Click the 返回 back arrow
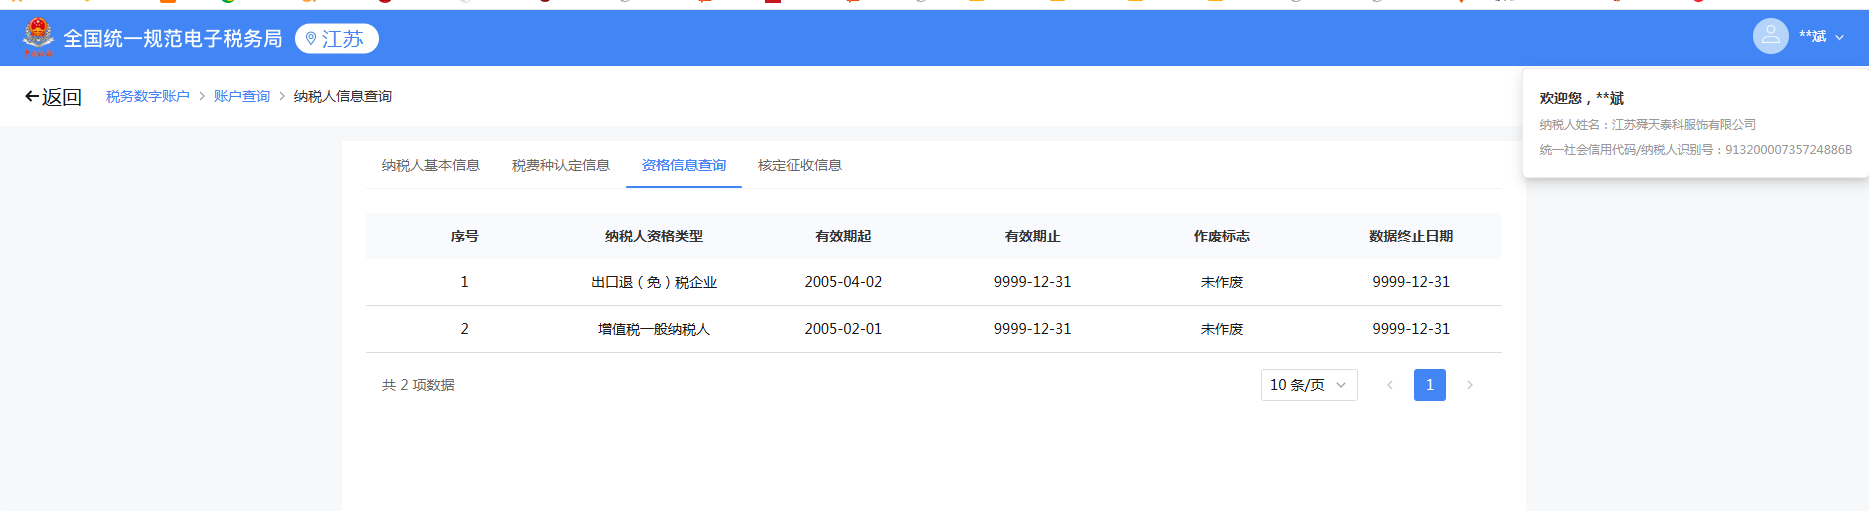This screenshot has height=511, width=1869. 32,97
